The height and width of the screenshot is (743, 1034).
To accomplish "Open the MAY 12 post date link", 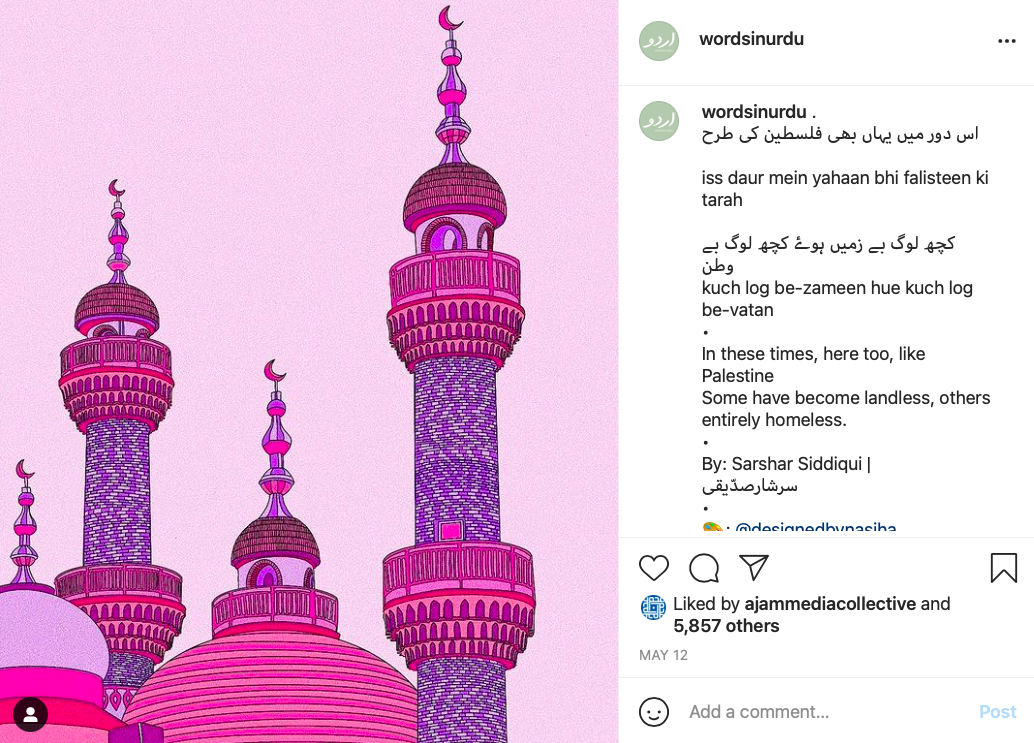I will 663,655.
